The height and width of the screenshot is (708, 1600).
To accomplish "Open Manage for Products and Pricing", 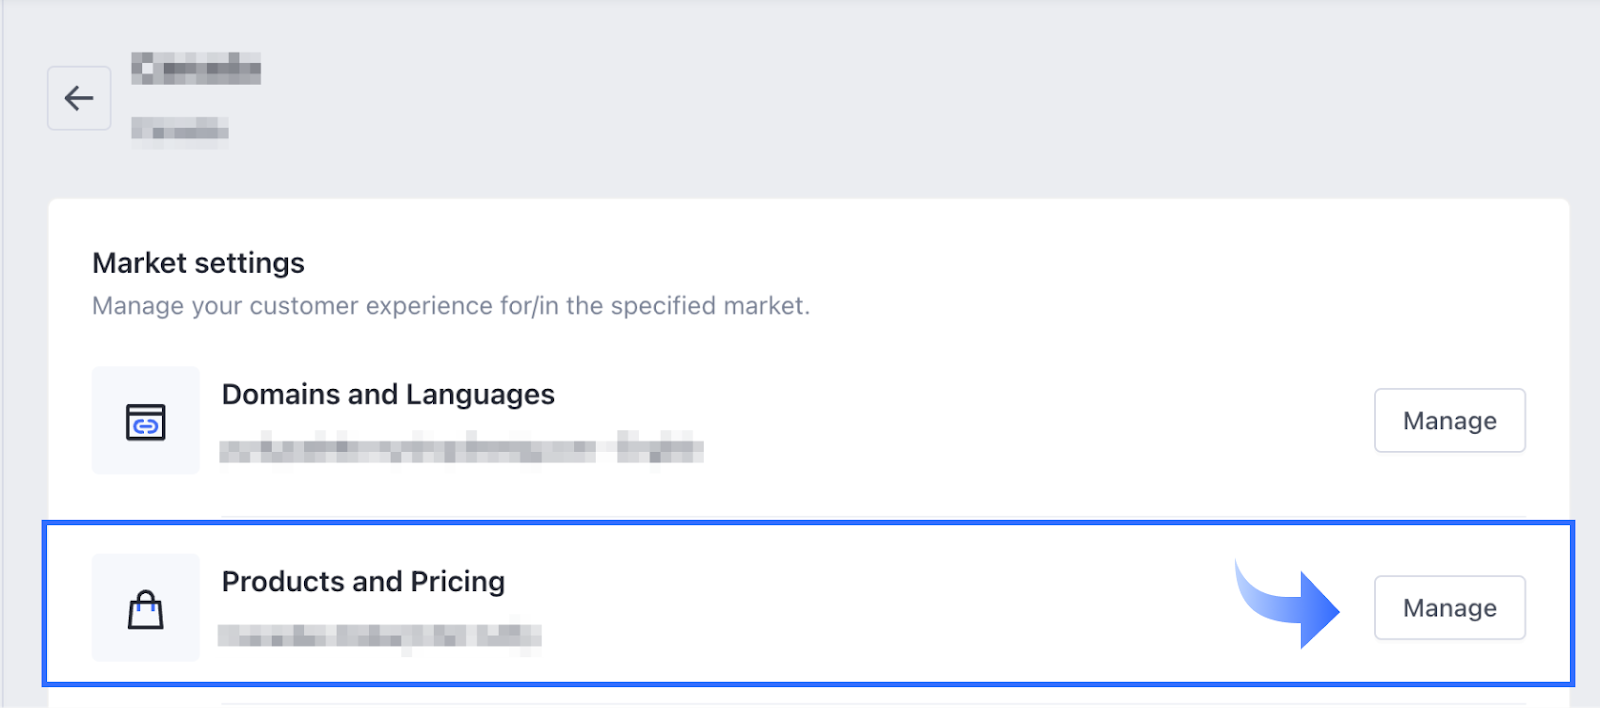I will pyautogui.click(x=1449, y=607).
